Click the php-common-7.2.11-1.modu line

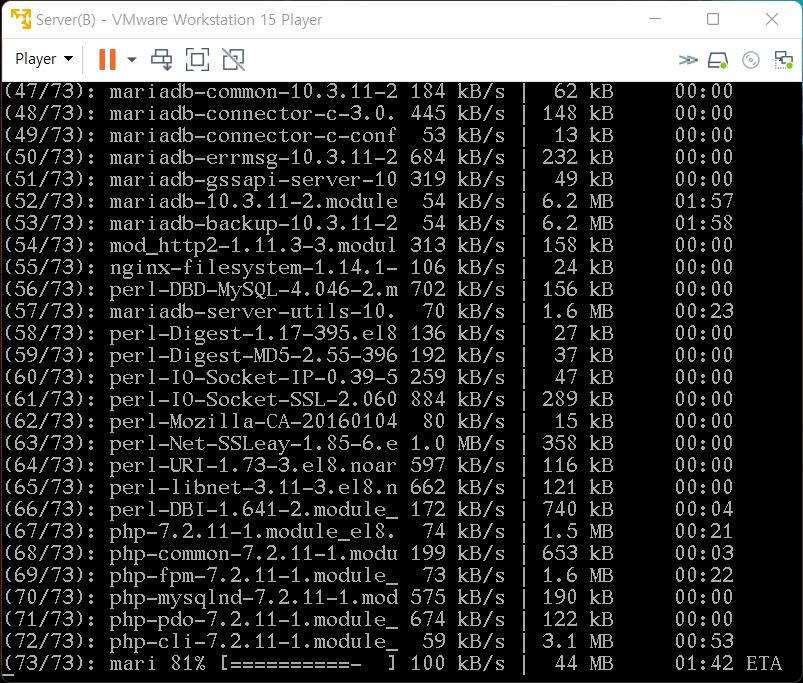tap(369, 553)
